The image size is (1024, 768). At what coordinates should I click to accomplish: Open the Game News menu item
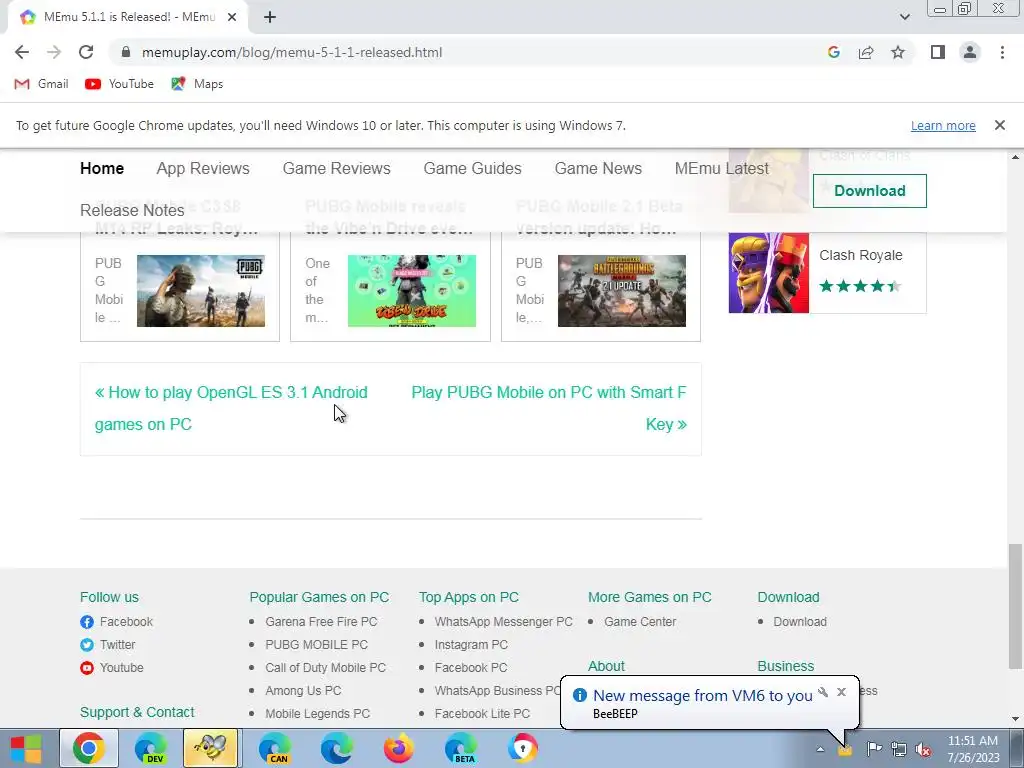(598, 168)
